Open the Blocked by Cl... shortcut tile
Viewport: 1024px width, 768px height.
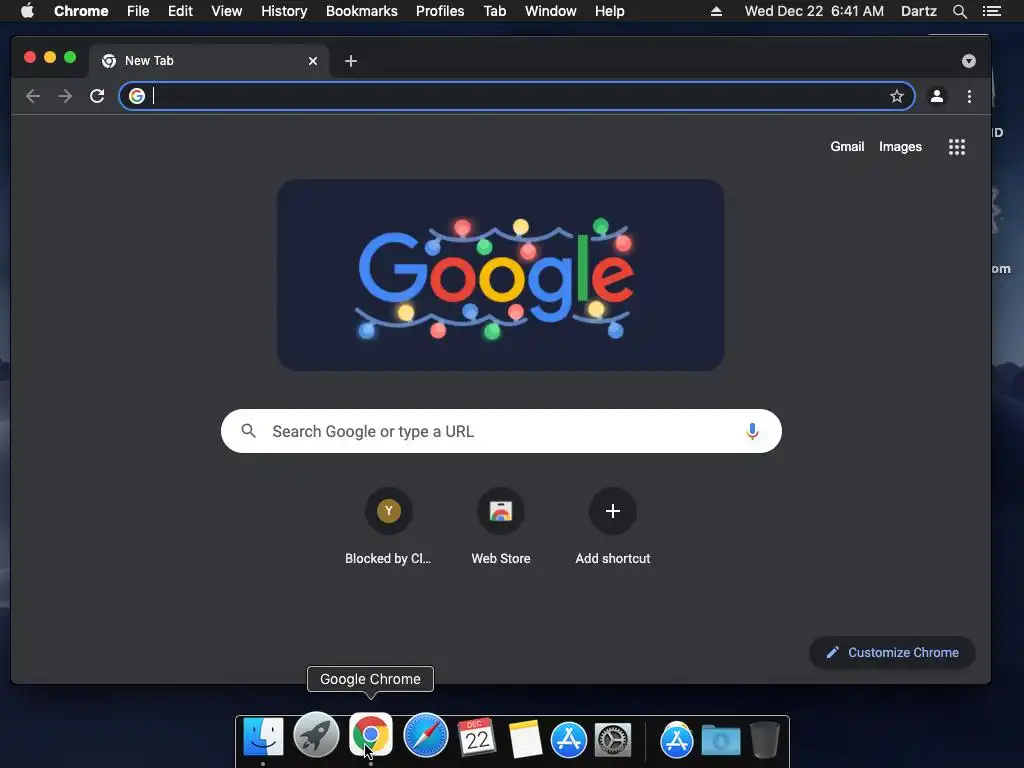389,528
